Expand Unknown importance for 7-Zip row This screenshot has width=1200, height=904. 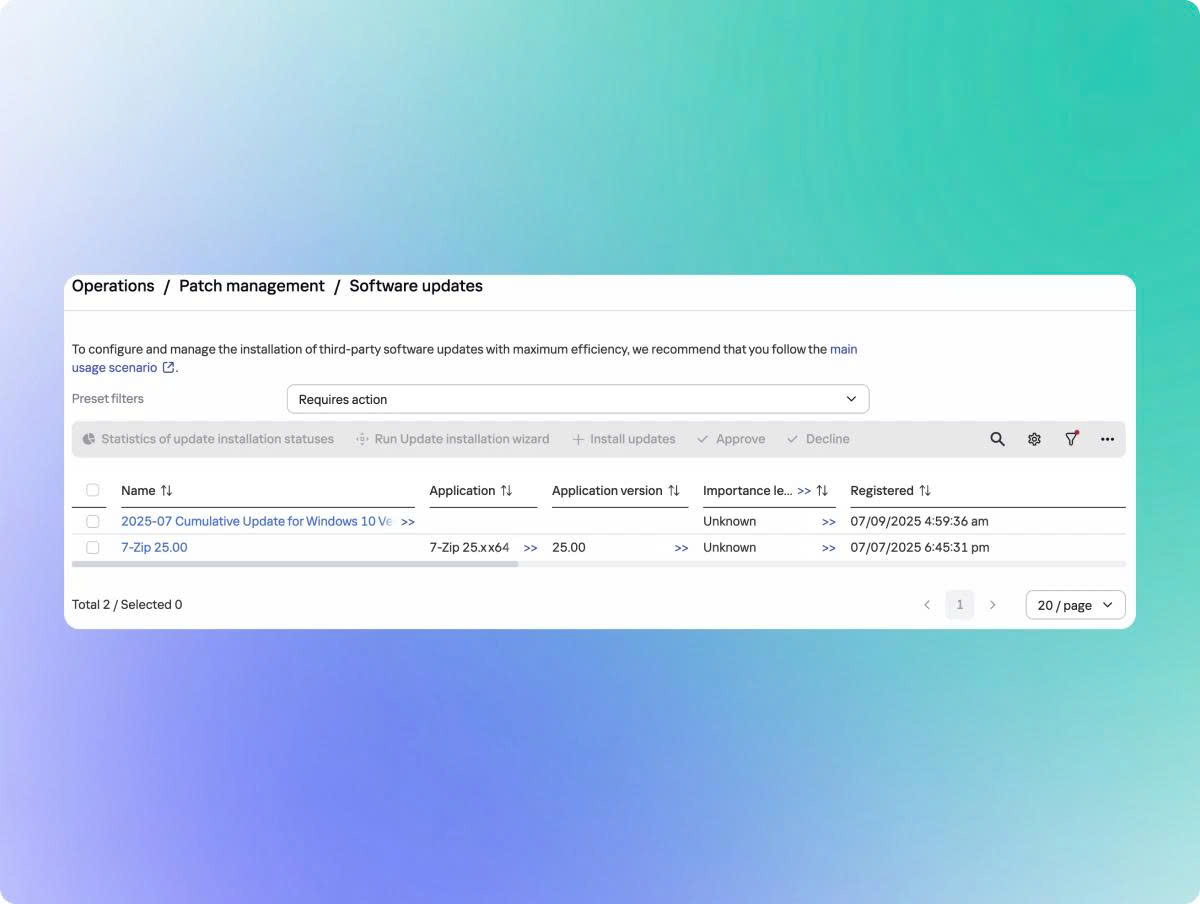tap(829, 548)
